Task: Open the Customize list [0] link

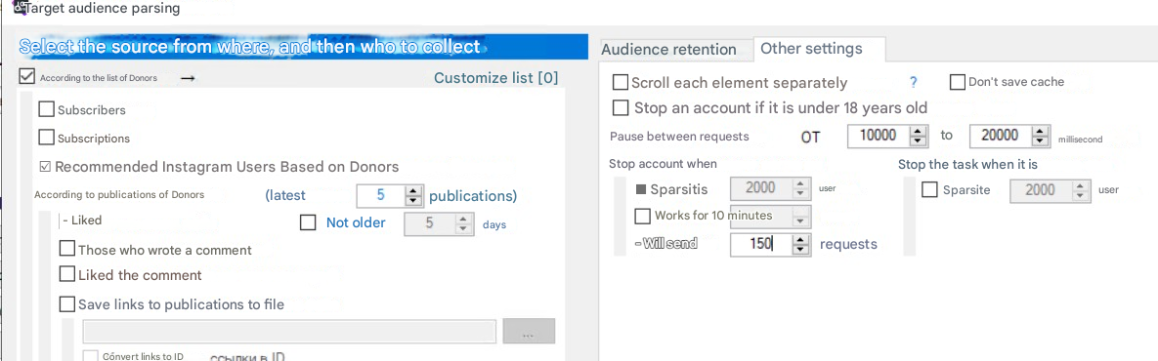Action: (x=496, y=78)
